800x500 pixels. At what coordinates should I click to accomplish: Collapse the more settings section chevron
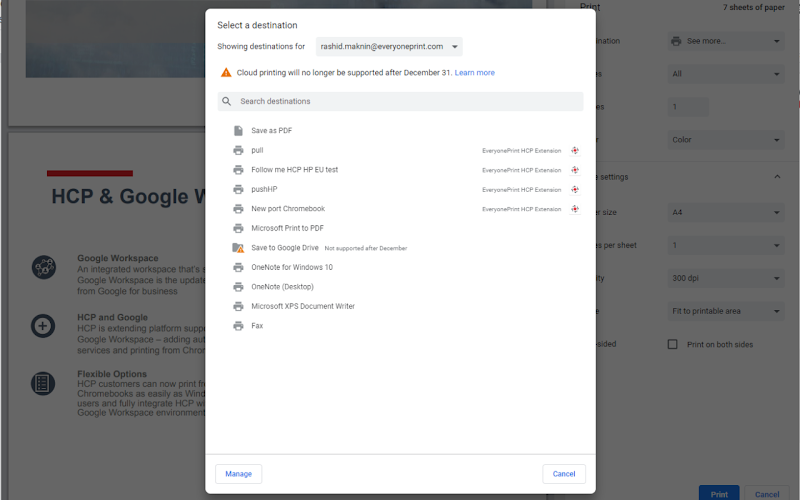click(777, 177)
